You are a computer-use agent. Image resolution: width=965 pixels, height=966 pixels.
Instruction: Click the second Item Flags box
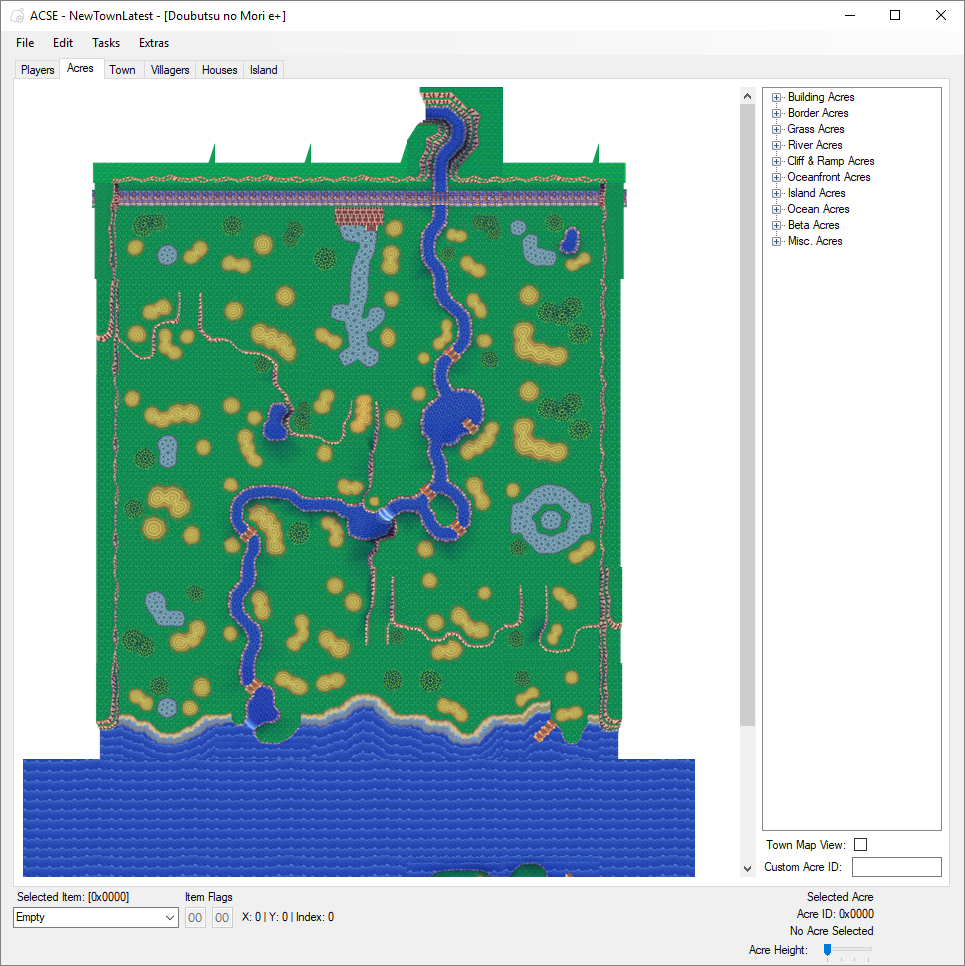(x=222, y=917)
